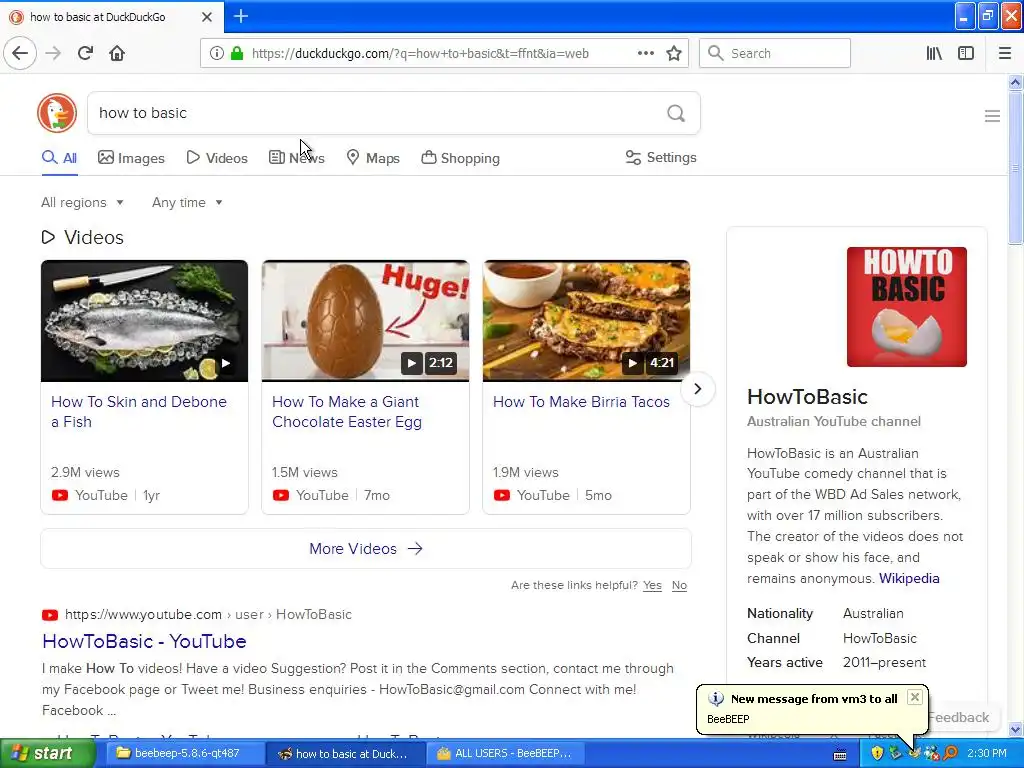Open search Settings dropdown
The width and height of the screenshot is (1024, 768).
tap(661, 157)
